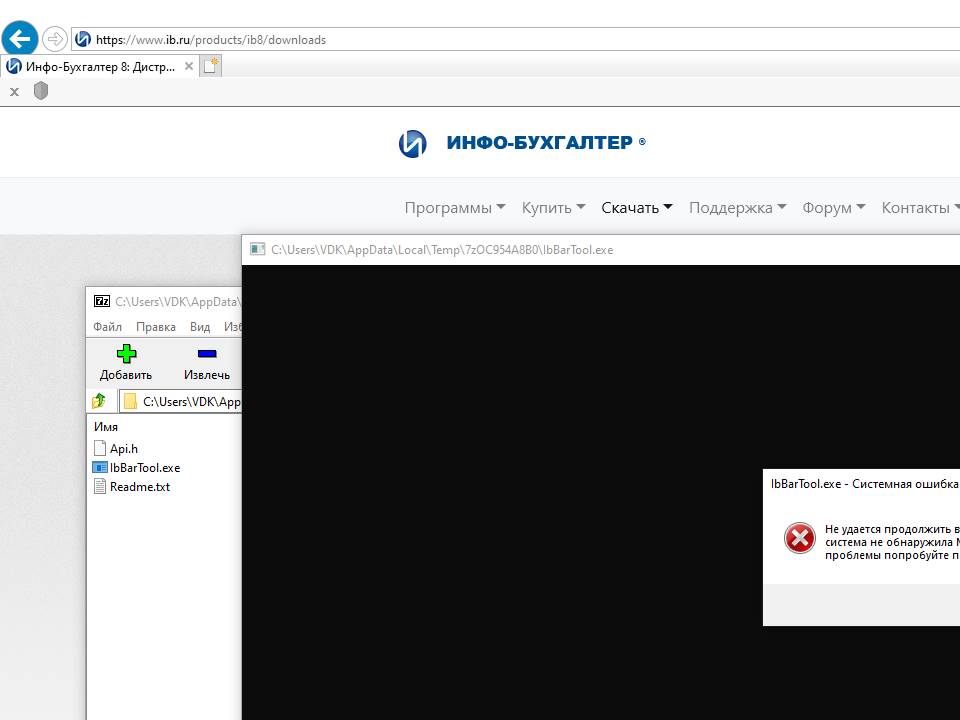This screenshot has width=960, height=720.
Task: Open a new browser tab
Action: (x=211, y=66)
